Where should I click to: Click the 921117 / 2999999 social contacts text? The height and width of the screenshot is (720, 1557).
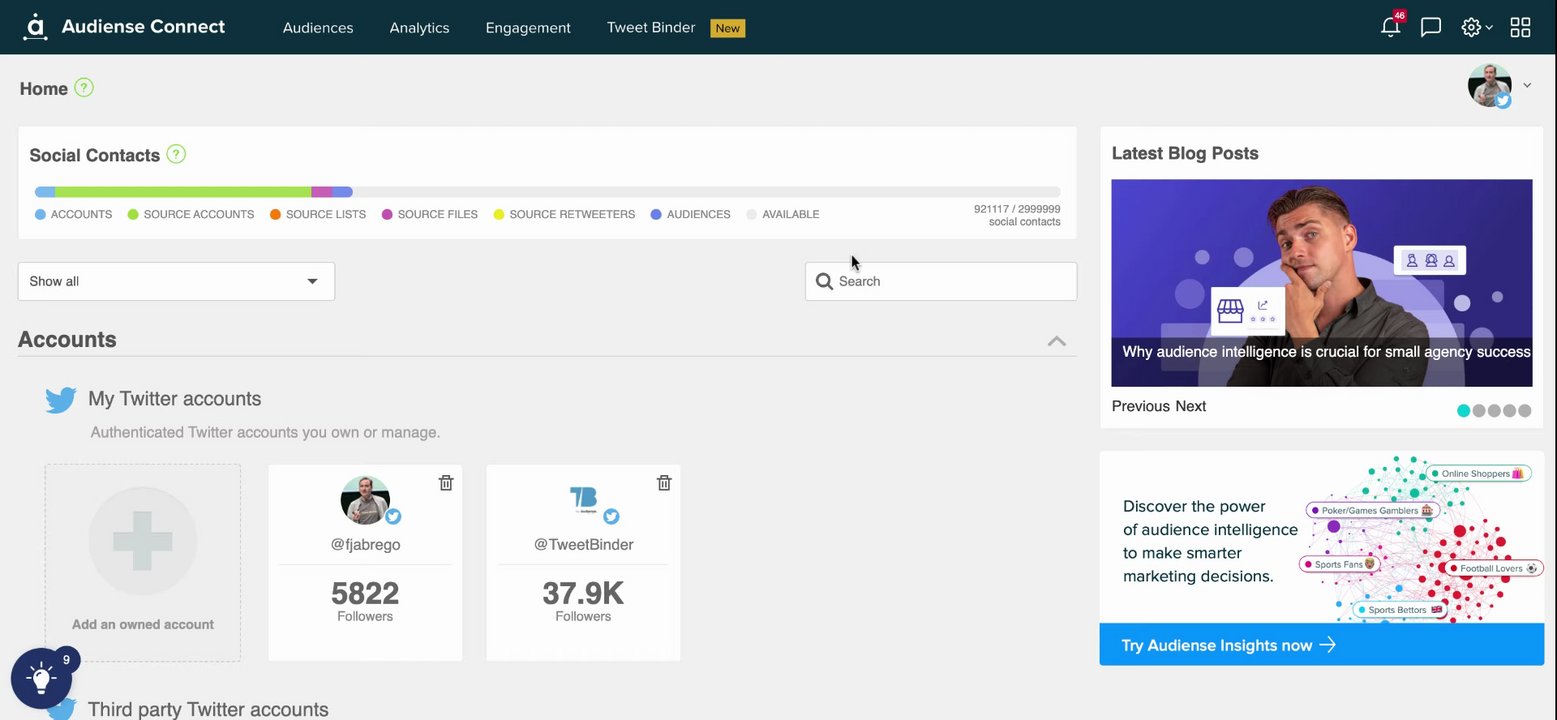point(1017,215)
